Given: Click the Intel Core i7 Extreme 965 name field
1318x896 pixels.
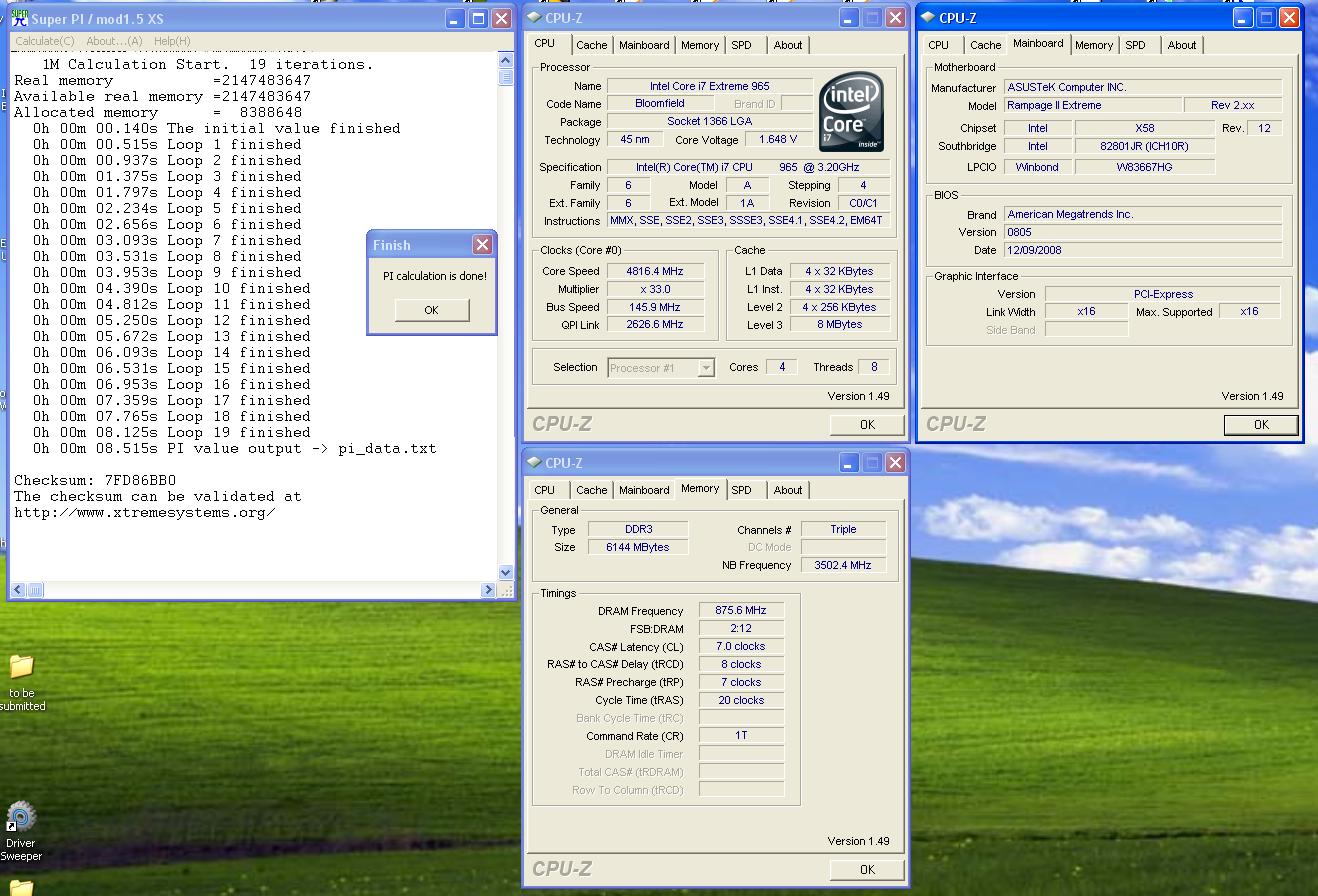Looking at the screenshot, I should (710, 86).
